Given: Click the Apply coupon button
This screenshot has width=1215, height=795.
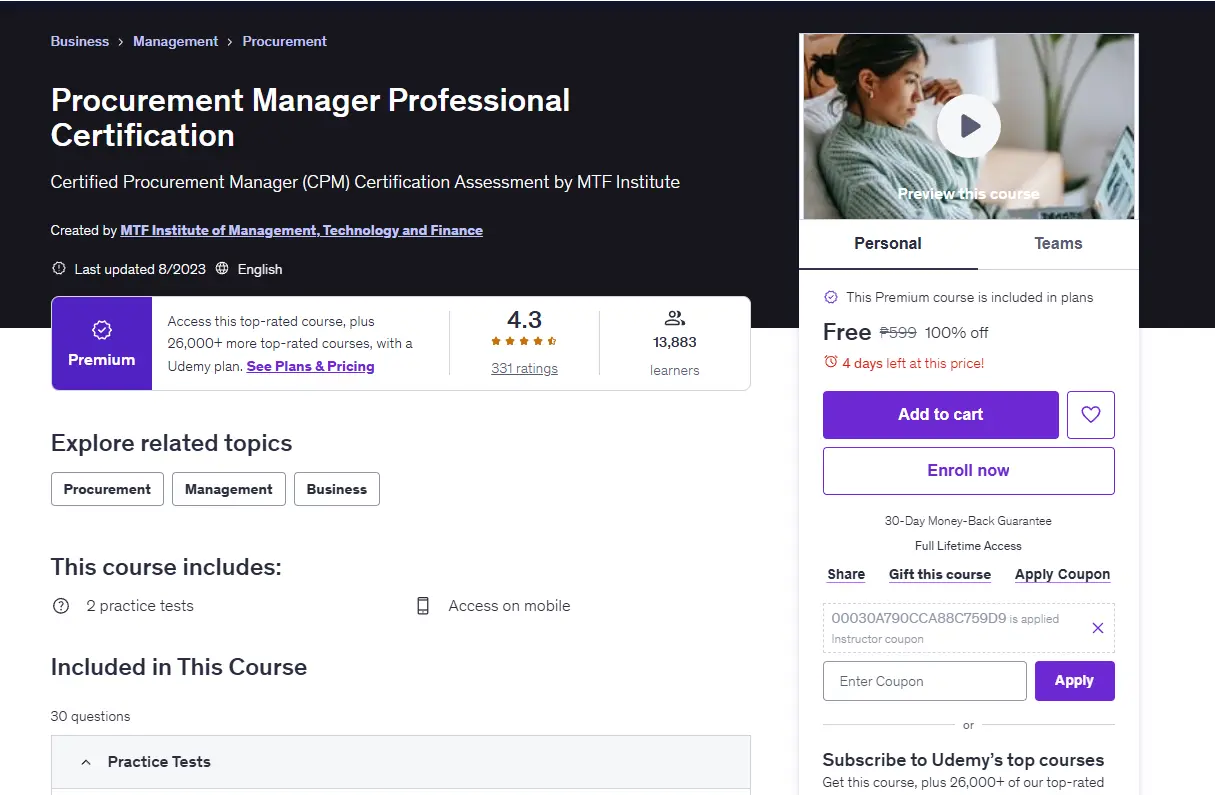Looking at the screenshot, I should [1074, 681].
